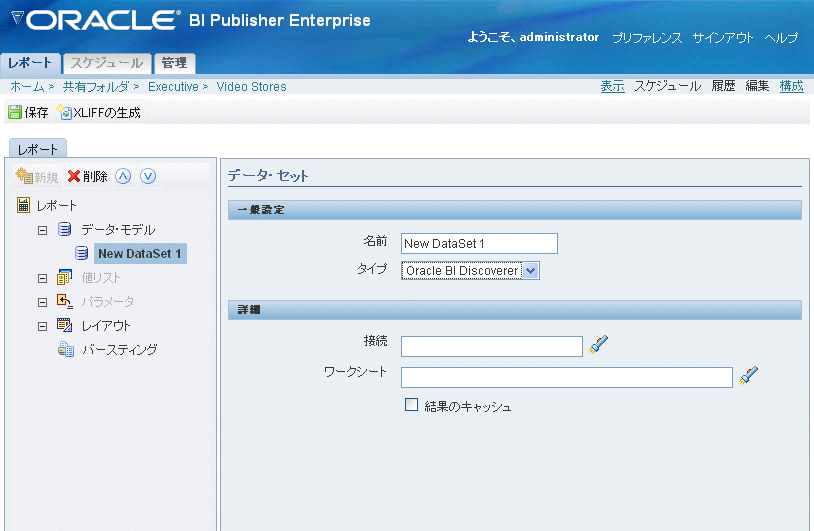Viewport: 814px width, 531px height.
Task: Click the New DataSet 1 database icon
Action: (82, 253)
